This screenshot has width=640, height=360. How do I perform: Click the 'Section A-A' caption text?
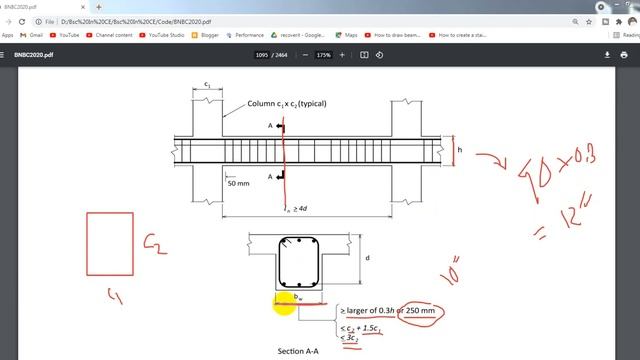point(298,351)
